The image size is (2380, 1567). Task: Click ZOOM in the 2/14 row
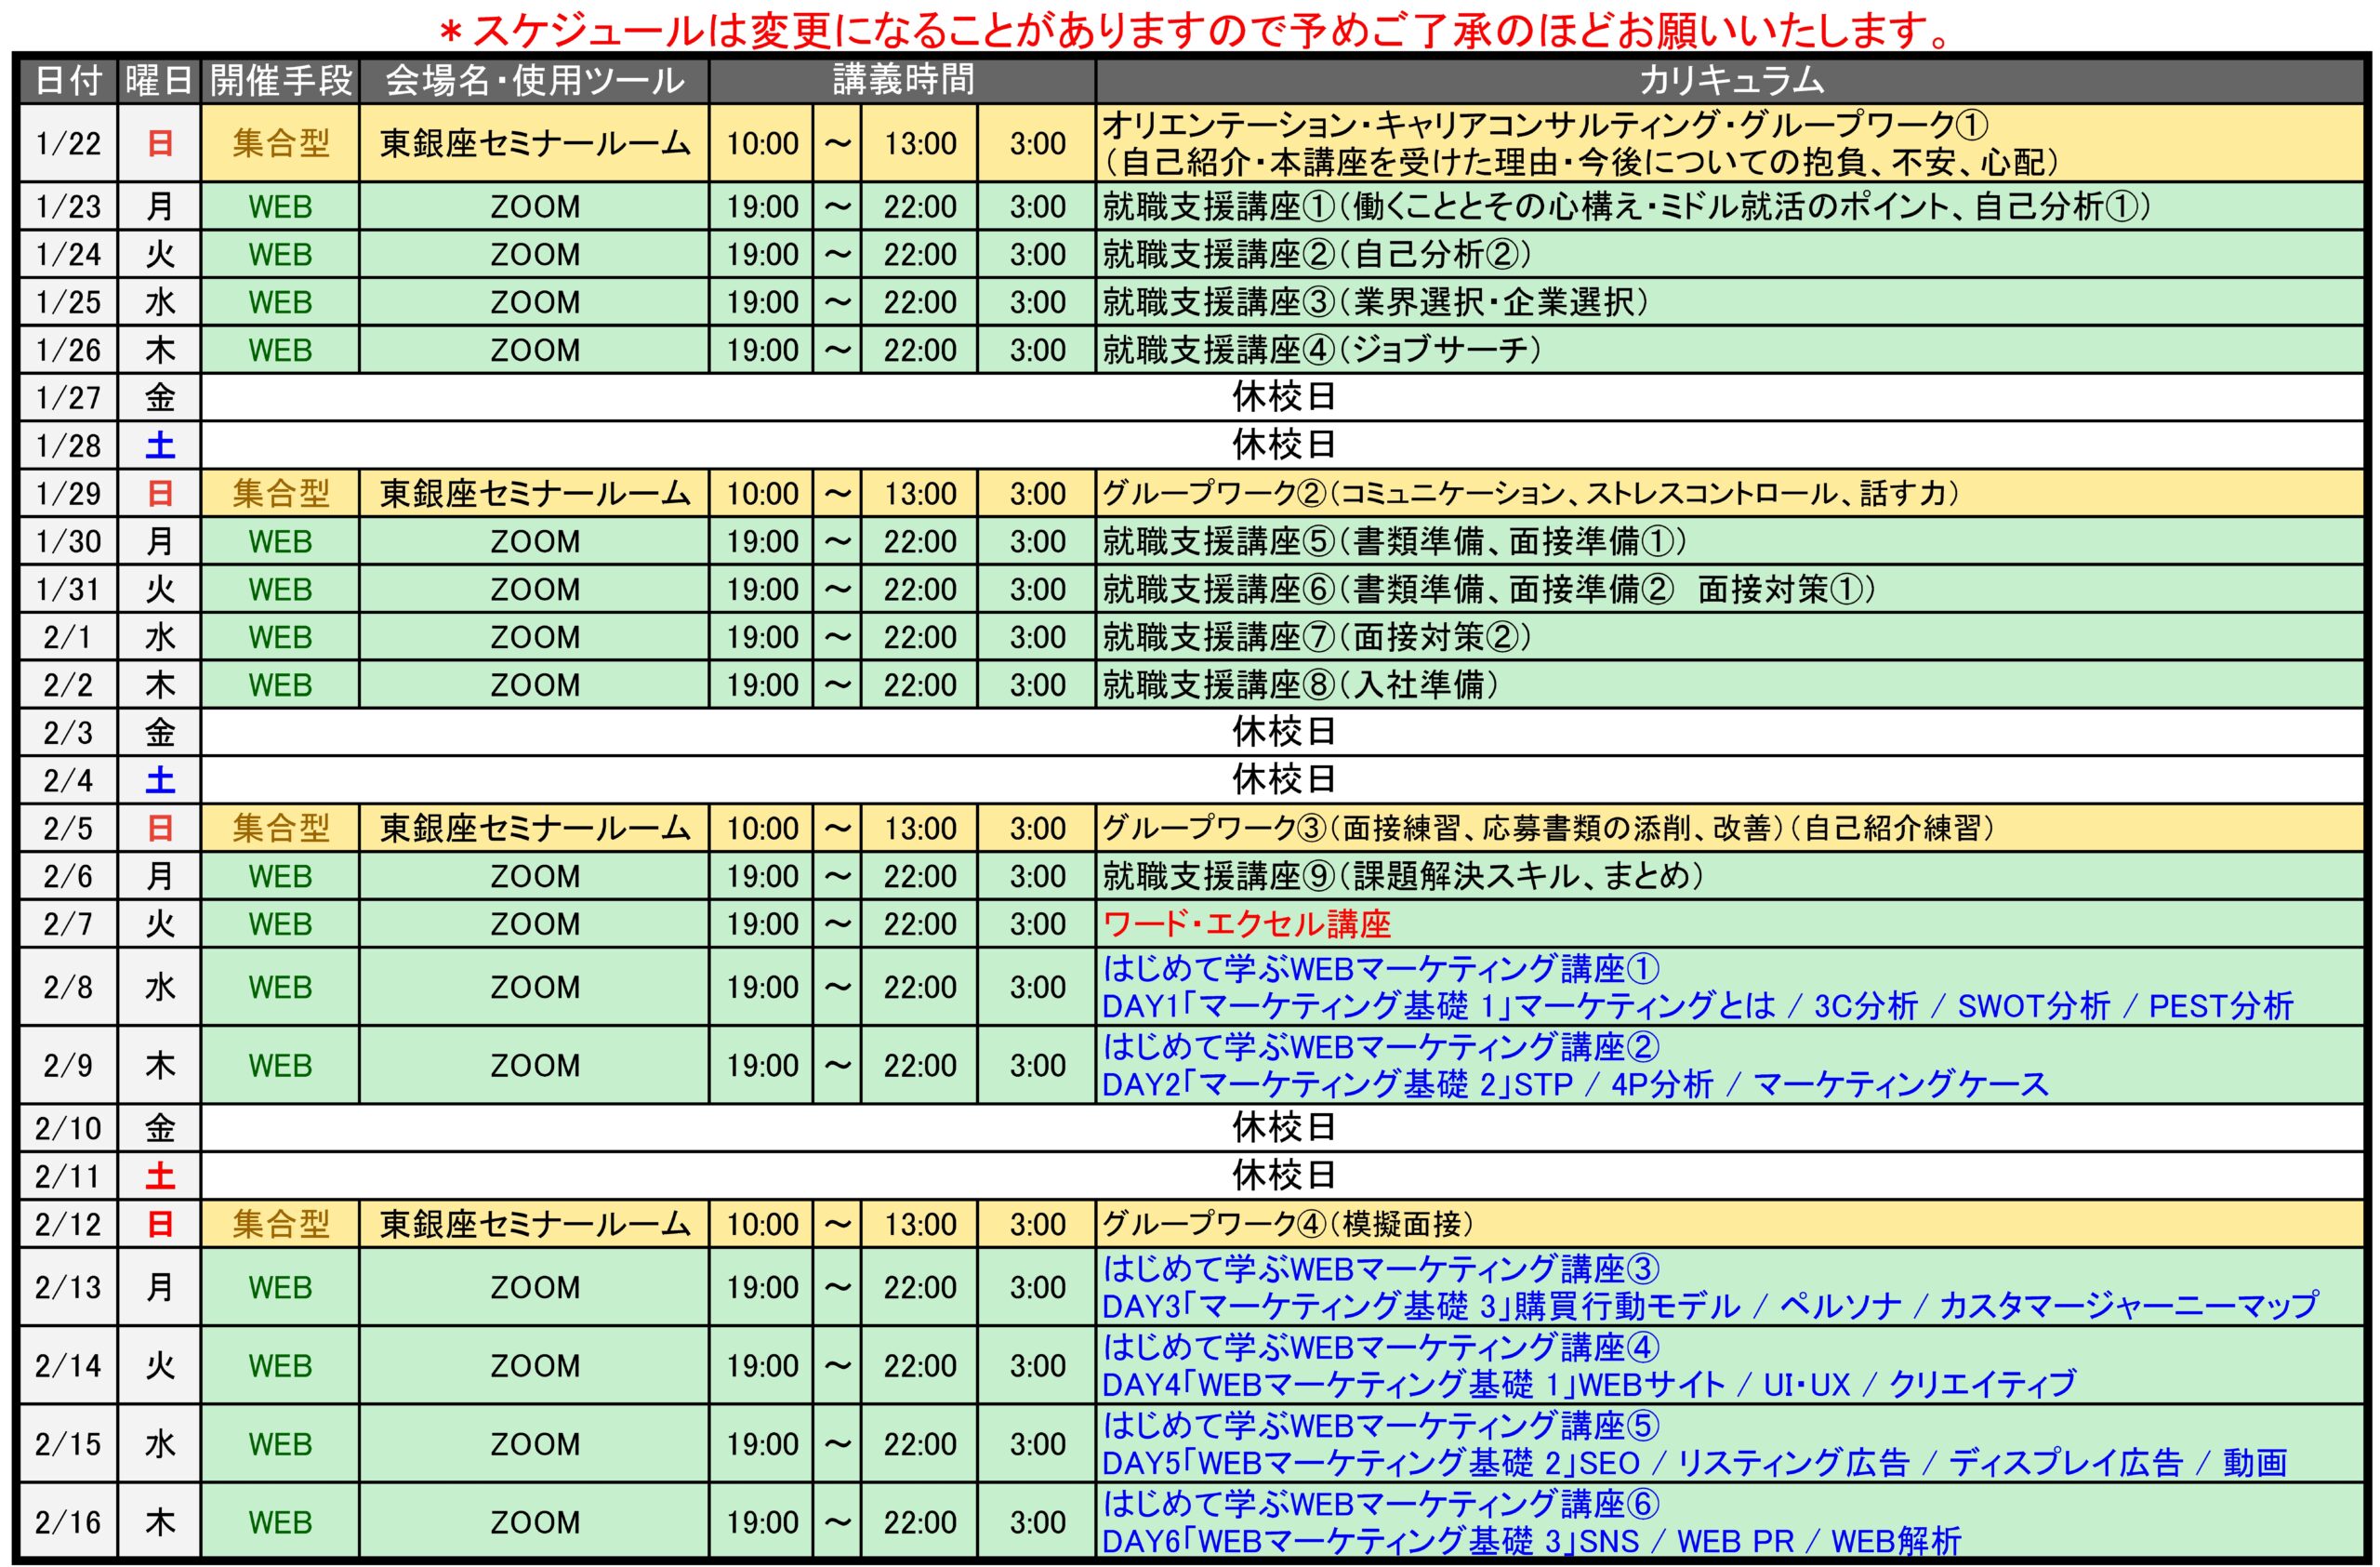click(x=534, y=1365)
